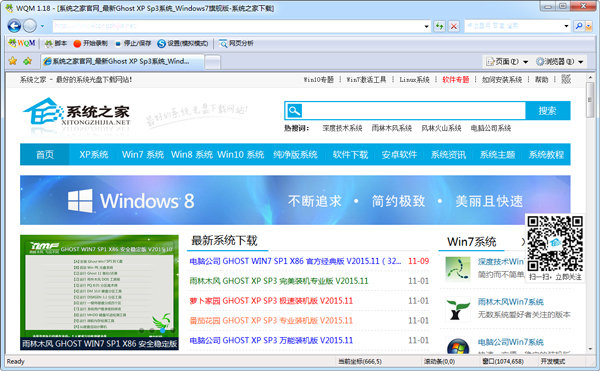This screenshot has height=371, width=600.
Task: Select the XP系统 navigation item
Action: coord(94,155)
